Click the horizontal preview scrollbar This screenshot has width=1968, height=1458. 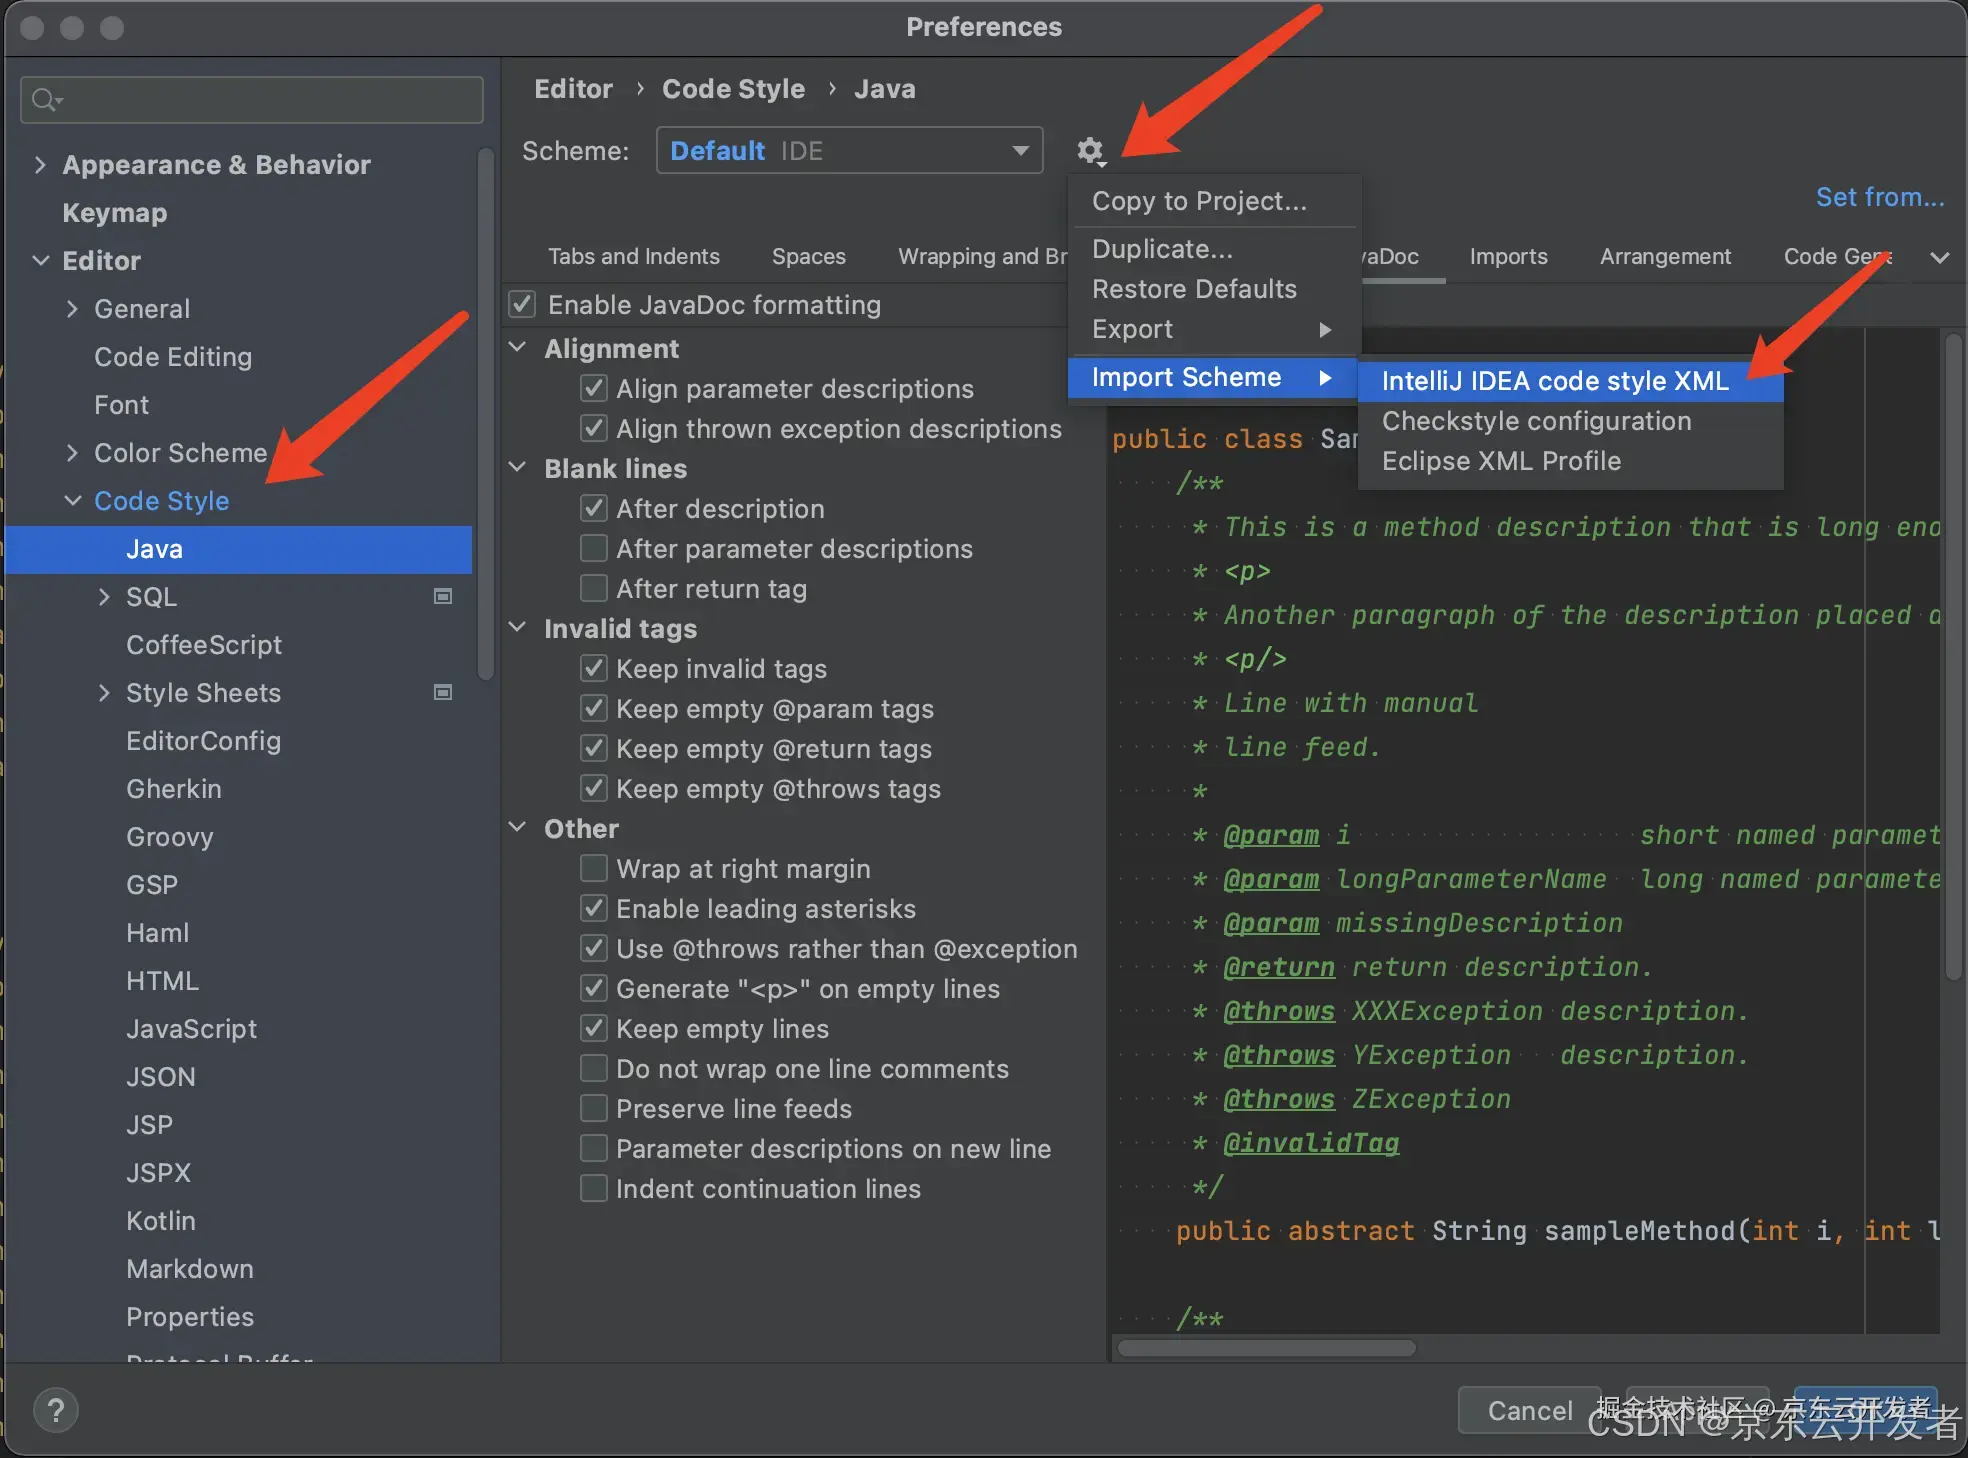click(1266, 1348)
